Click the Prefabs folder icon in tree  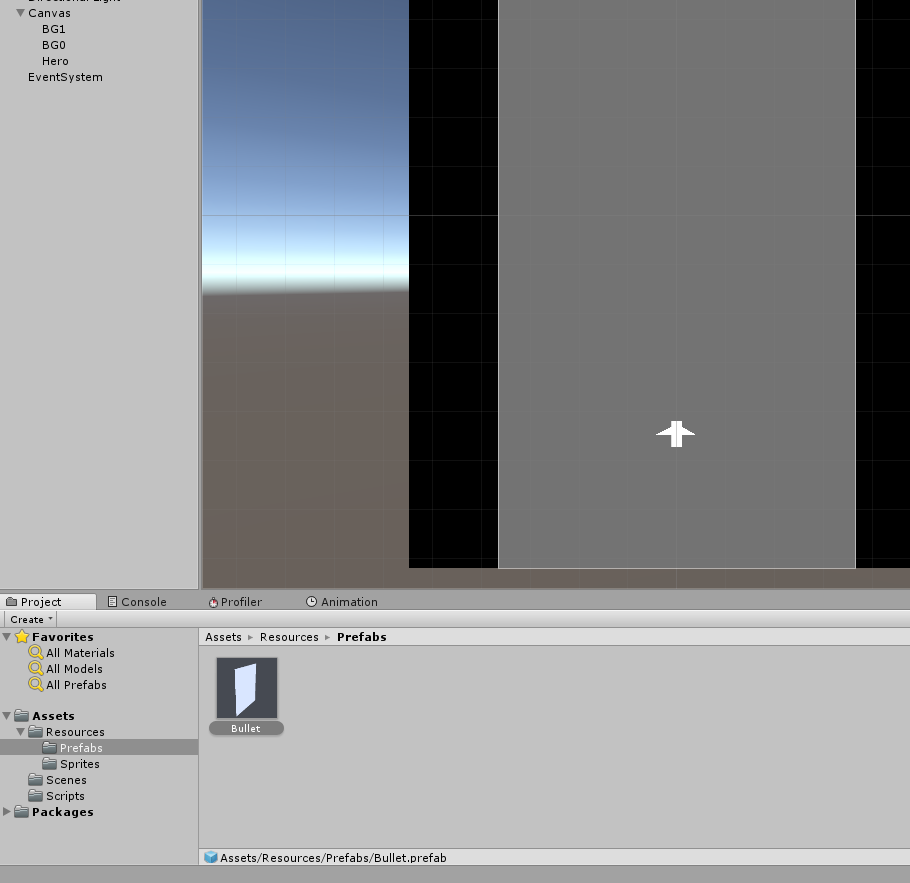pyautogui.click(x=50, y=747)
